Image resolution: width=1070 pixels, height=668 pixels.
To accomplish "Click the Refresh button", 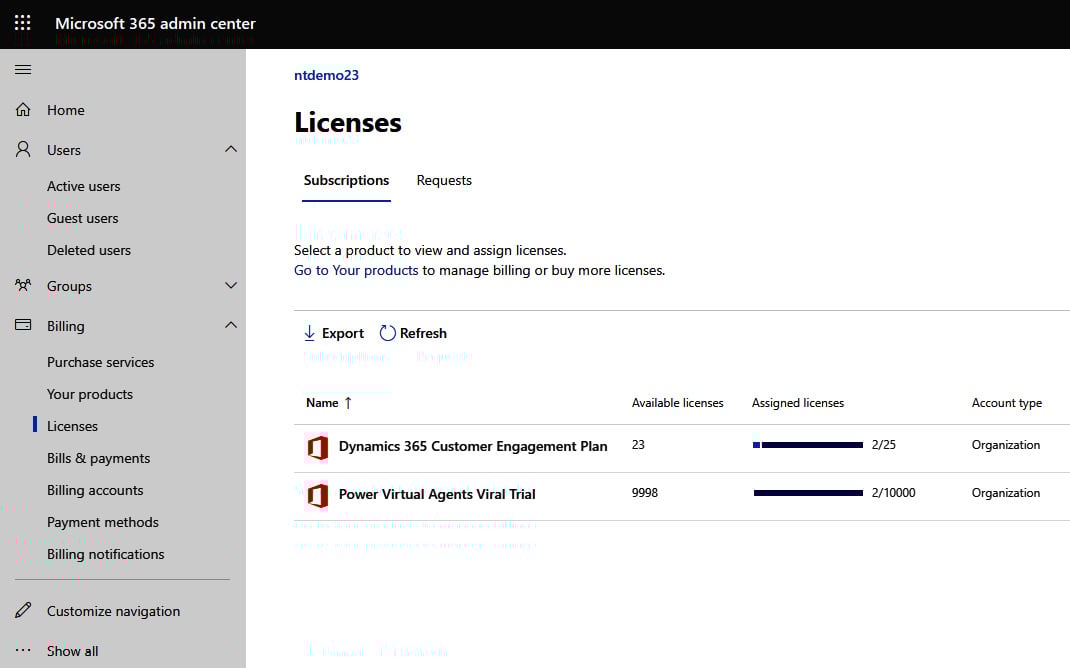I will pos(413,333).
